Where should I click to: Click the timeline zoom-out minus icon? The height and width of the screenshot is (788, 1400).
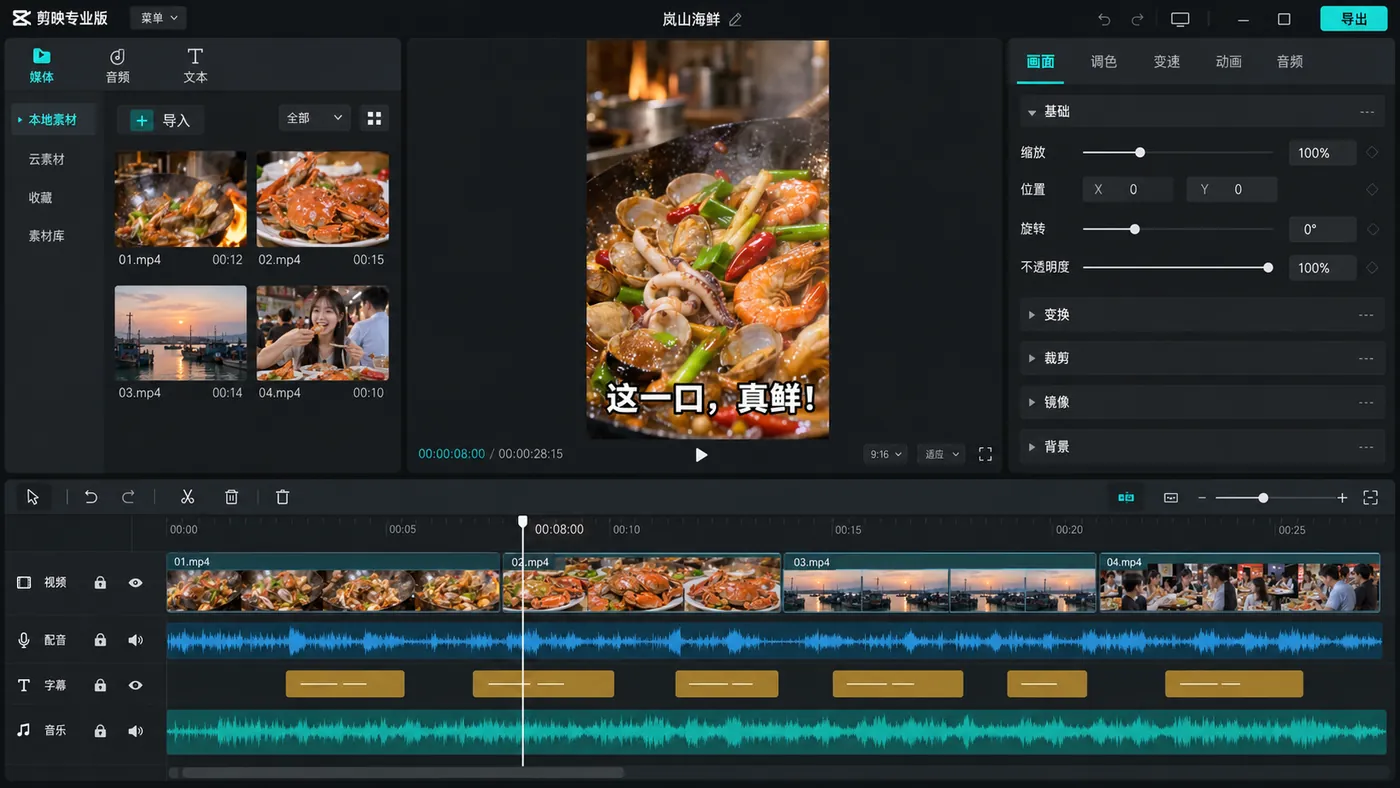(1202, 498)
